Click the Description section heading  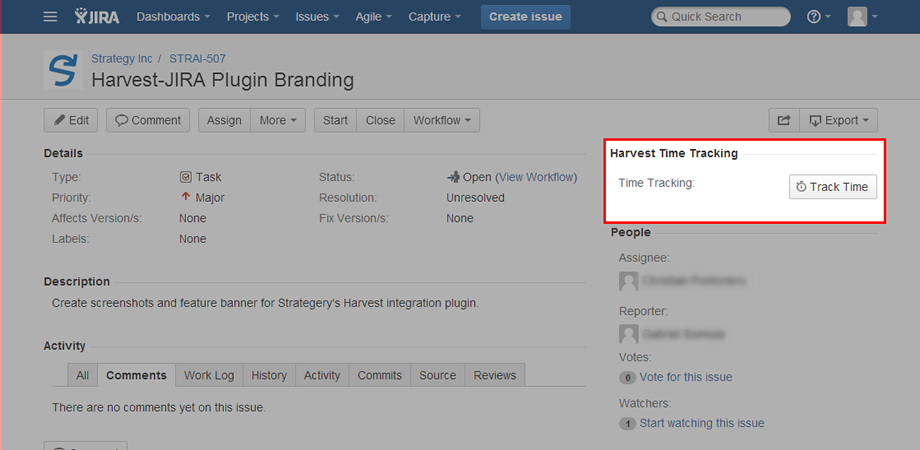point(77,282)
